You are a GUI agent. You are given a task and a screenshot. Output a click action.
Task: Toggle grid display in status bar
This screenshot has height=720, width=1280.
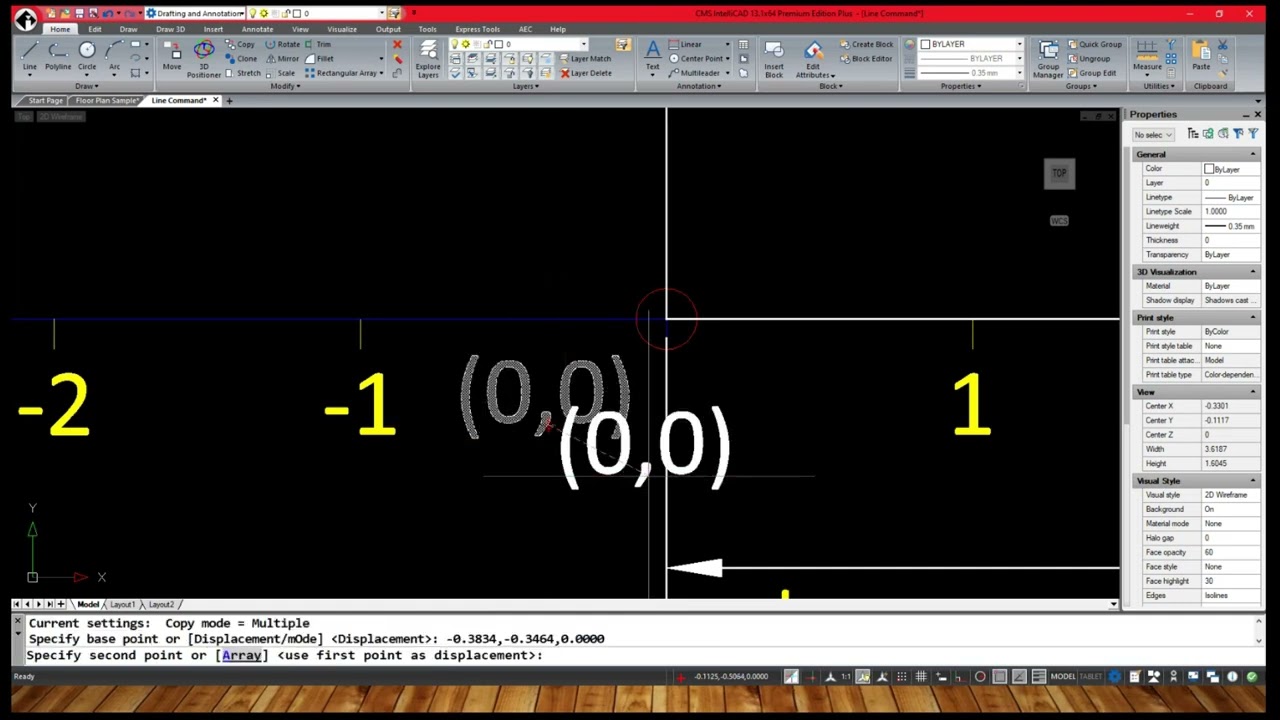click(921, 677)
